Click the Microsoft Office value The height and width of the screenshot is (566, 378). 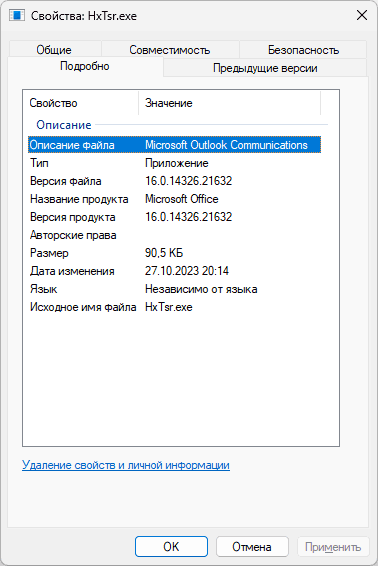point(182,199)
